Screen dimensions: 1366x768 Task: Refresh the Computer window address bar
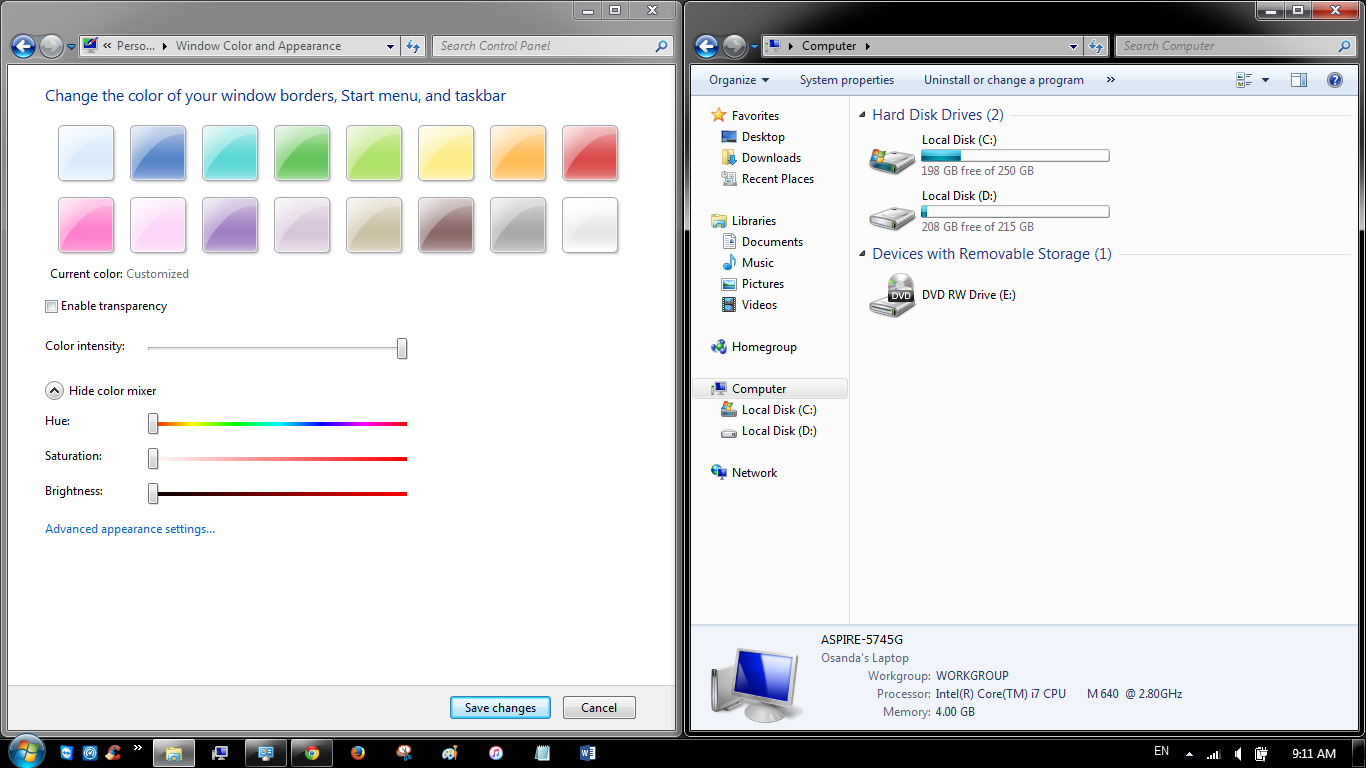(1096, 46)
